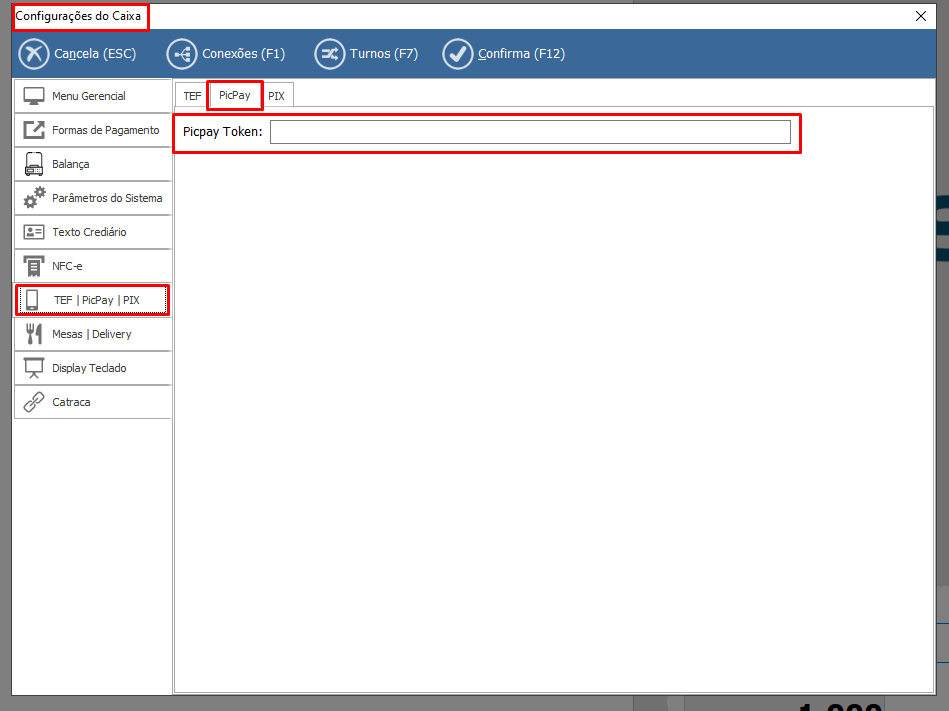This screenshot has width=949, height=711.
Task: Select the Texto Crediário card icon
Action: click(35, 232)
